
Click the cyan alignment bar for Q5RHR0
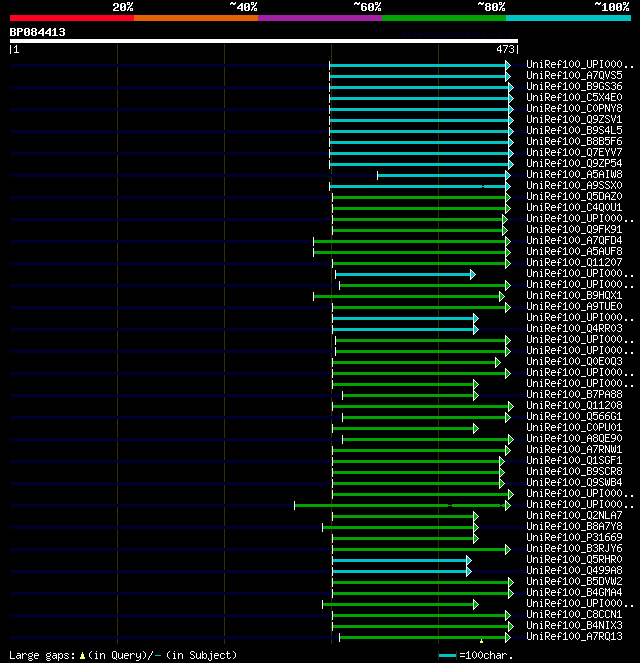[402, 560]
